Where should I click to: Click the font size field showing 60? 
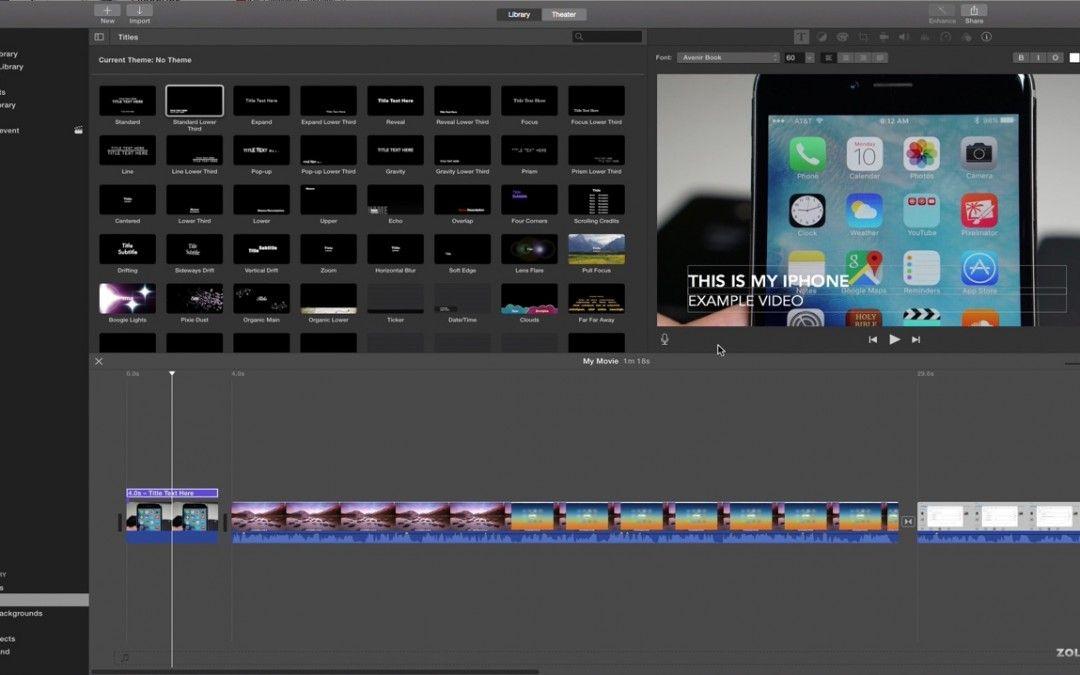[x=793, y=58]
